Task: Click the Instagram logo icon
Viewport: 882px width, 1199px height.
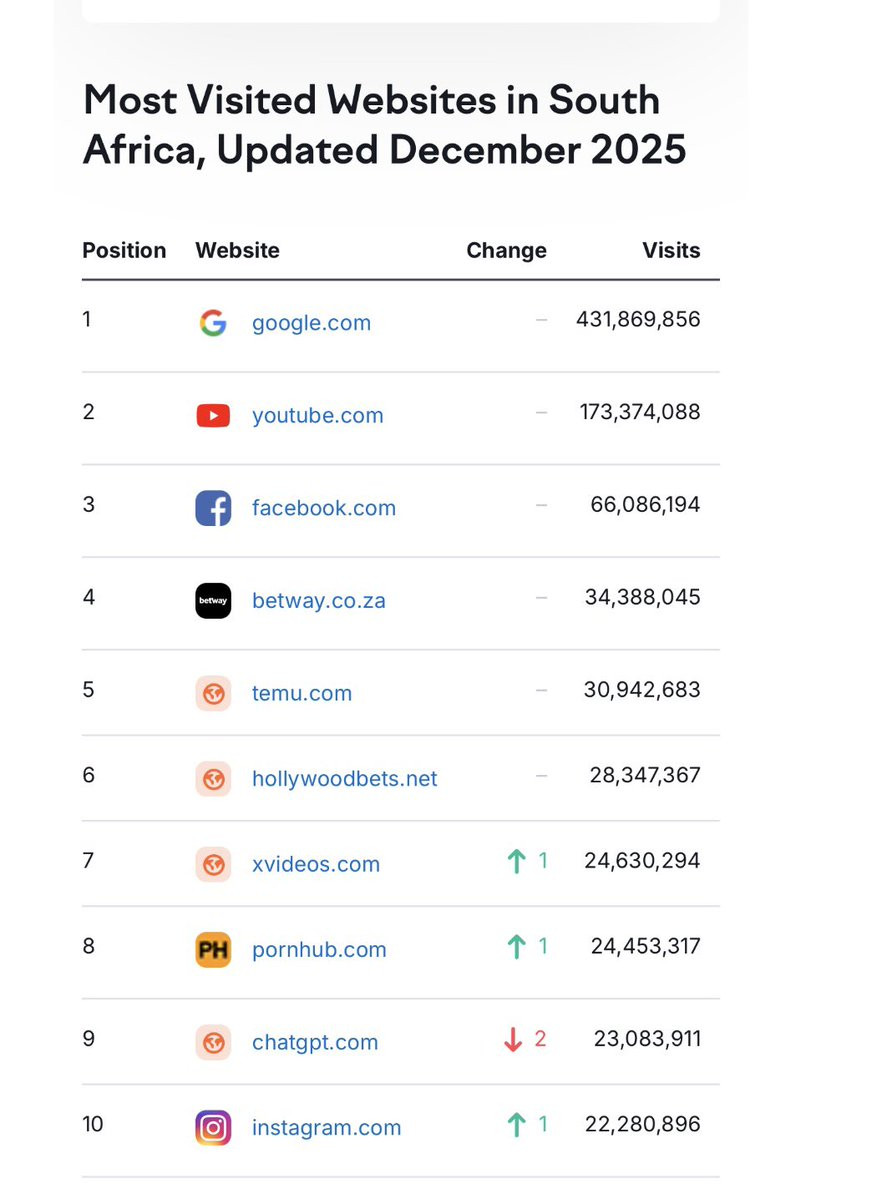Action: pyautogui.click(x=213, y=1128)
